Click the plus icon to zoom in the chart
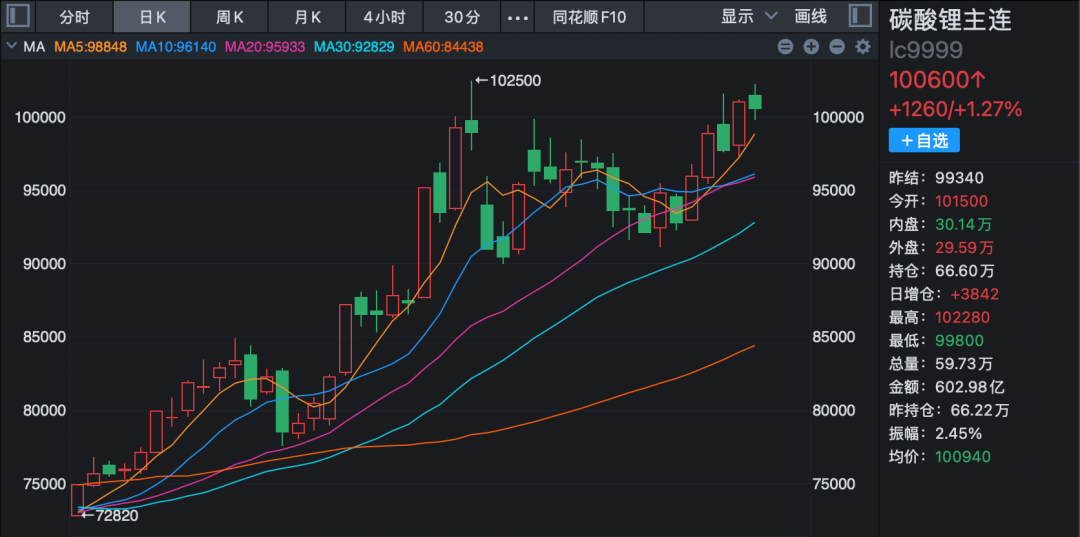Viewport: 1080px width, 537px height. (811, 47)
